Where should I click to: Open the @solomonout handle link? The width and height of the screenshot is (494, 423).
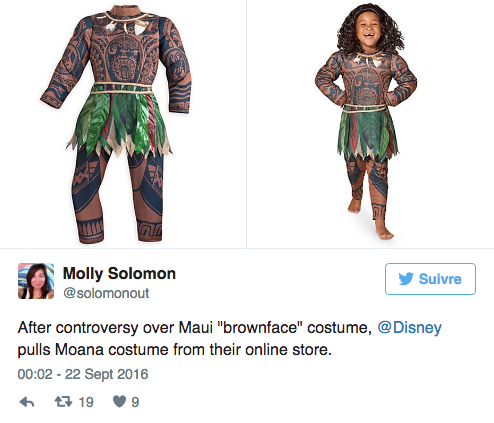click(106, 293)
